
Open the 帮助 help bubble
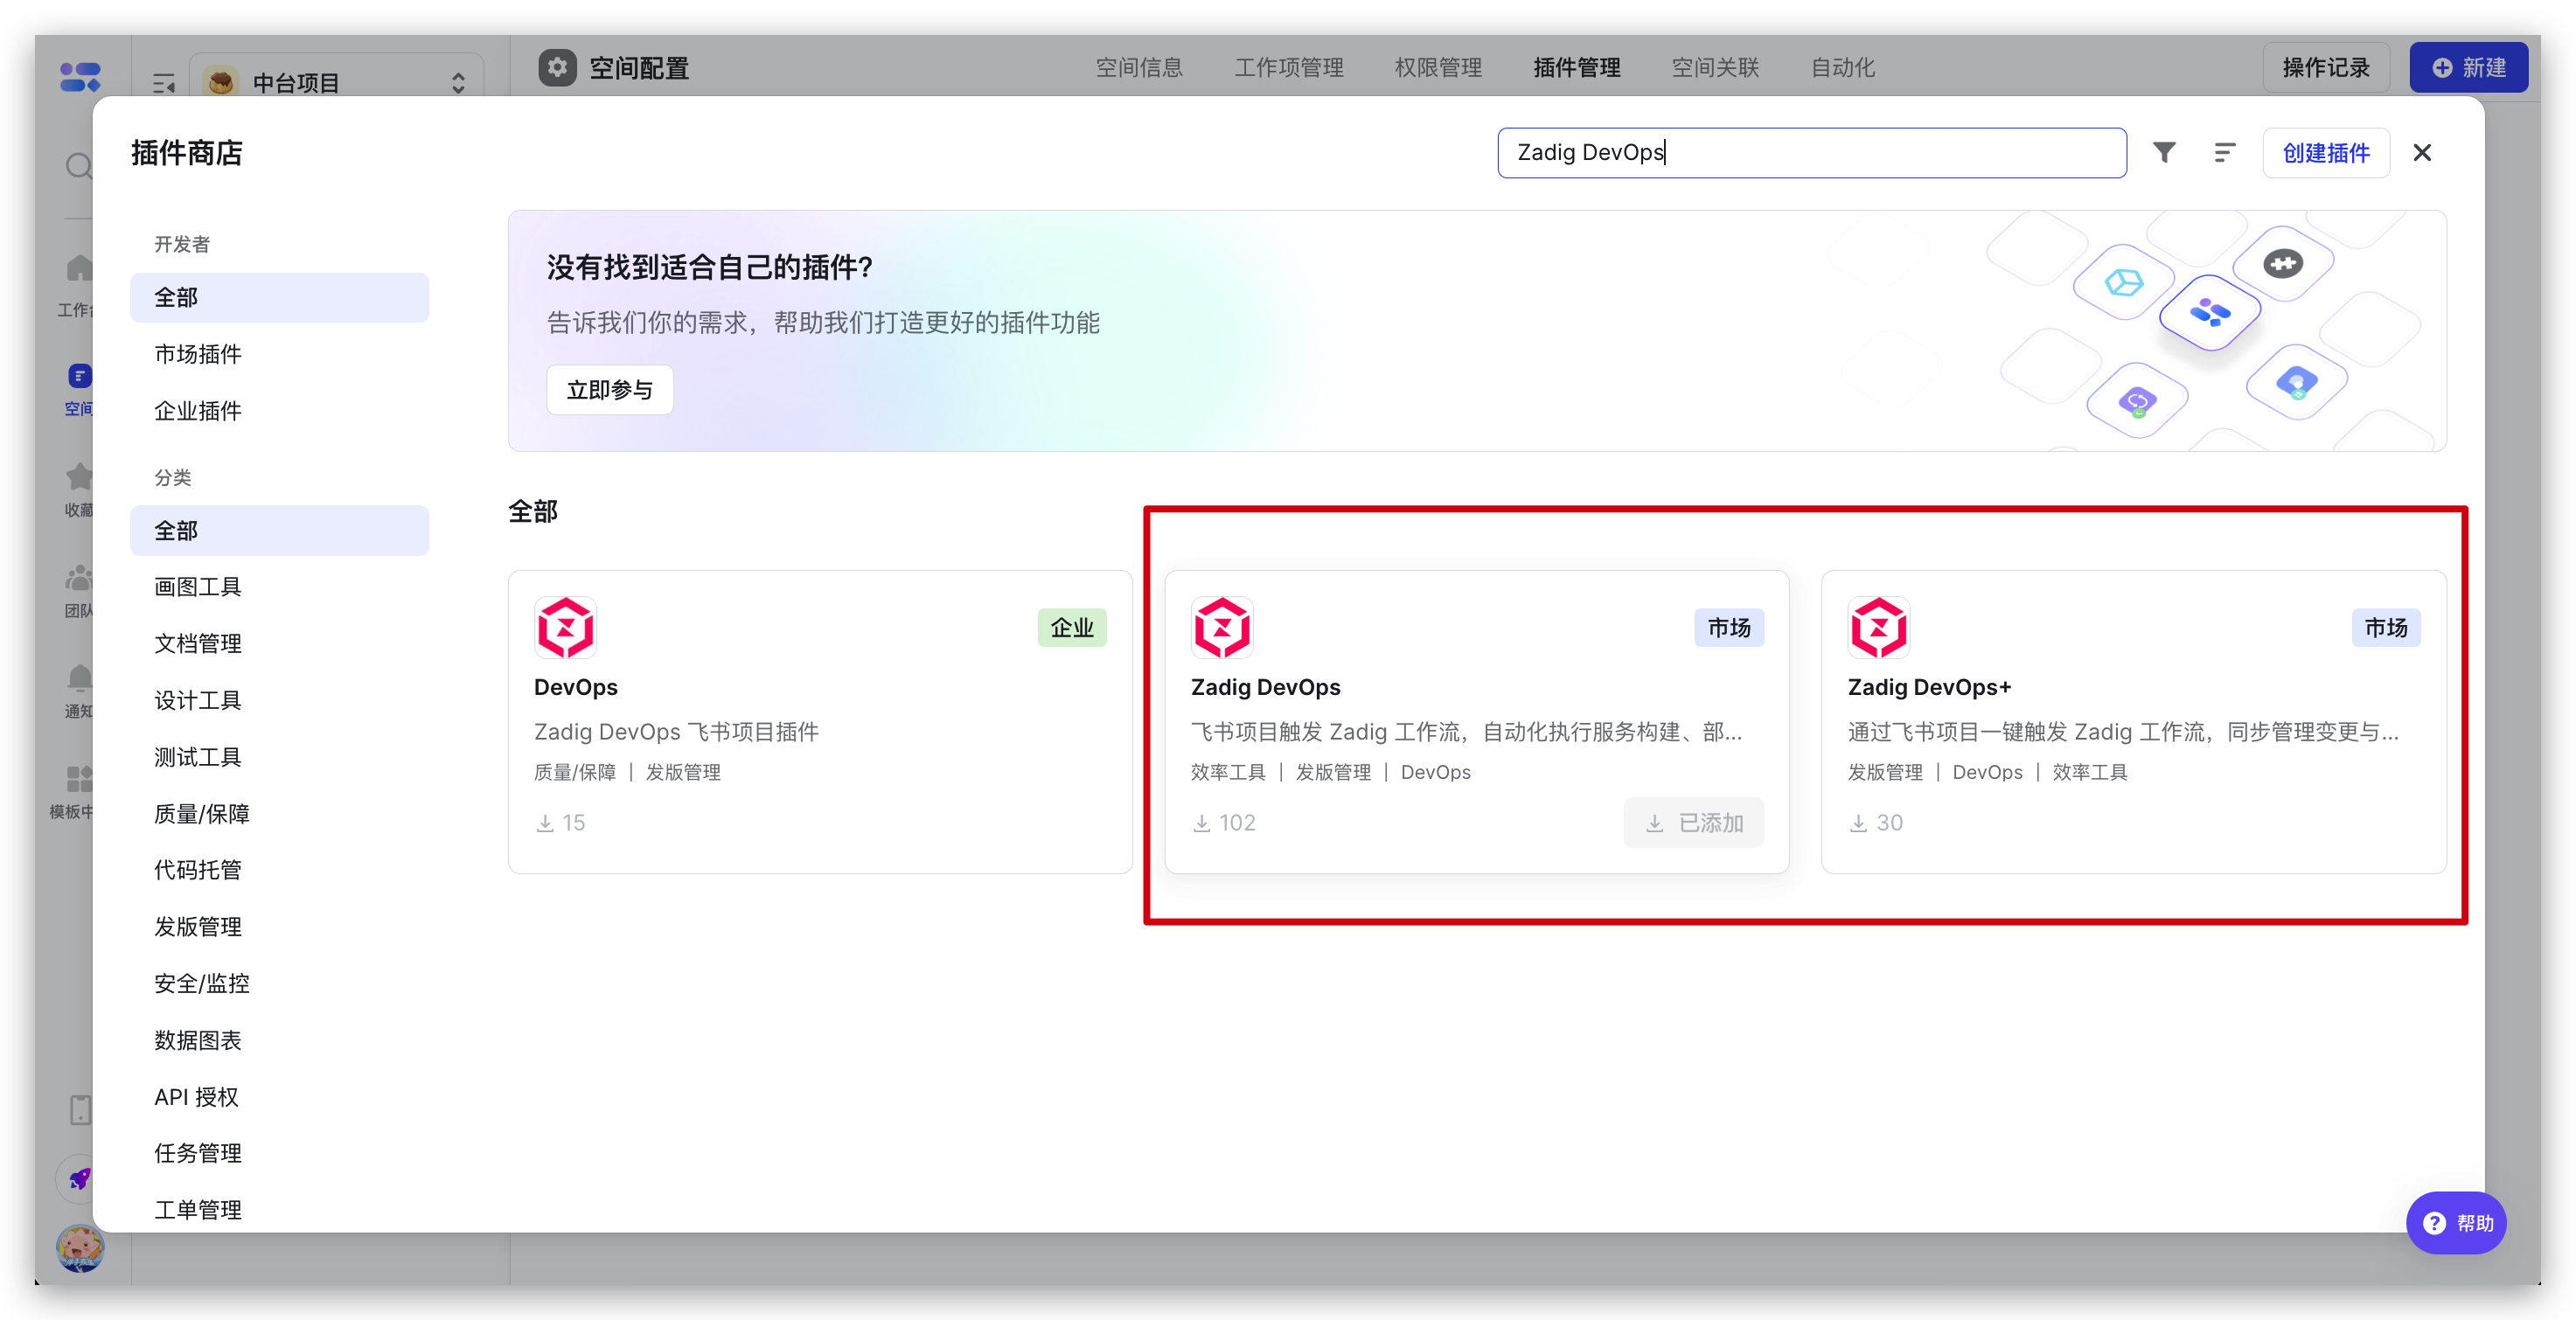[2456, 1223]
